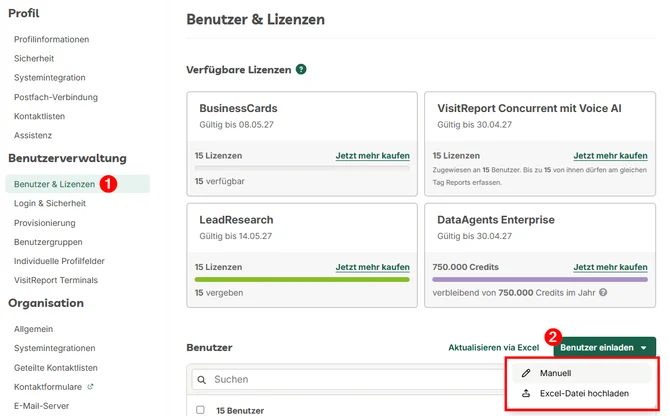Go to Provisionierung page
Image resolution: width=670 pixels, height=416 pixels.
click(44, 223)
